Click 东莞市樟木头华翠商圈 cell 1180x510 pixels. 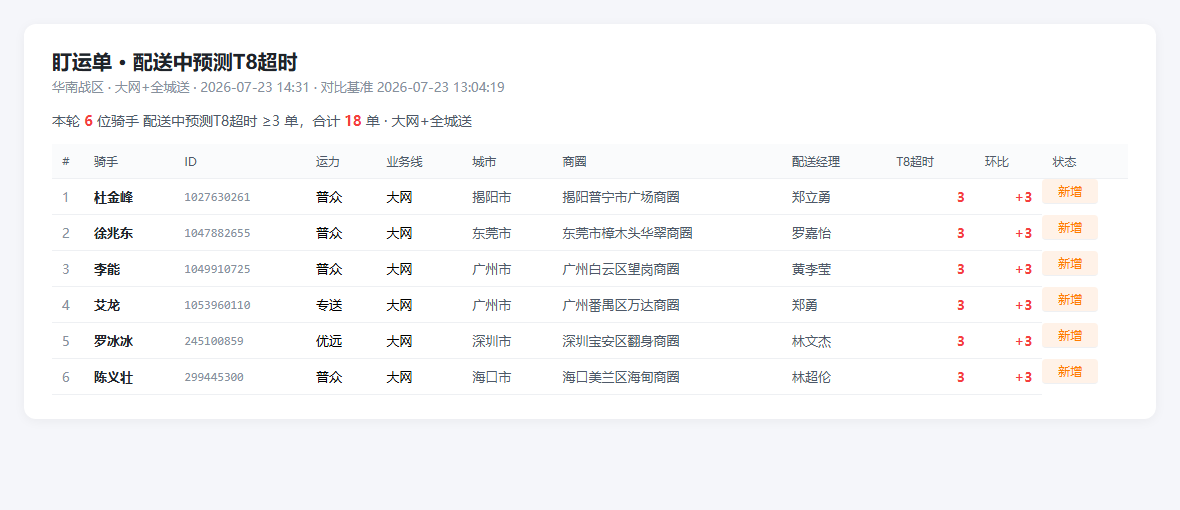(x=628, y=234)
